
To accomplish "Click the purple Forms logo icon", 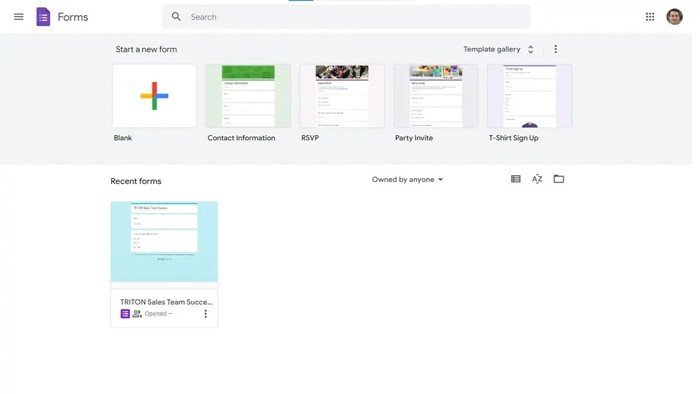I will coord(43,17).
